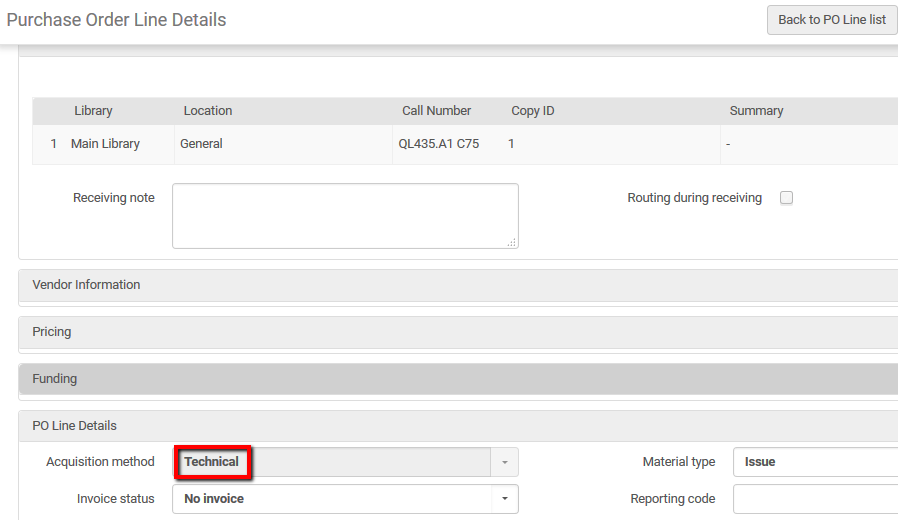
Task: Expand the Pricing section
Action: click(x=52, y=332)
